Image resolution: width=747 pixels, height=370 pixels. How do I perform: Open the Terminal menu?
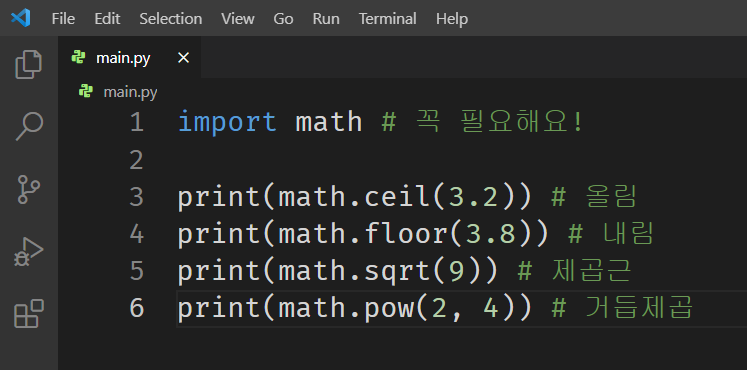tap(387, 19)
